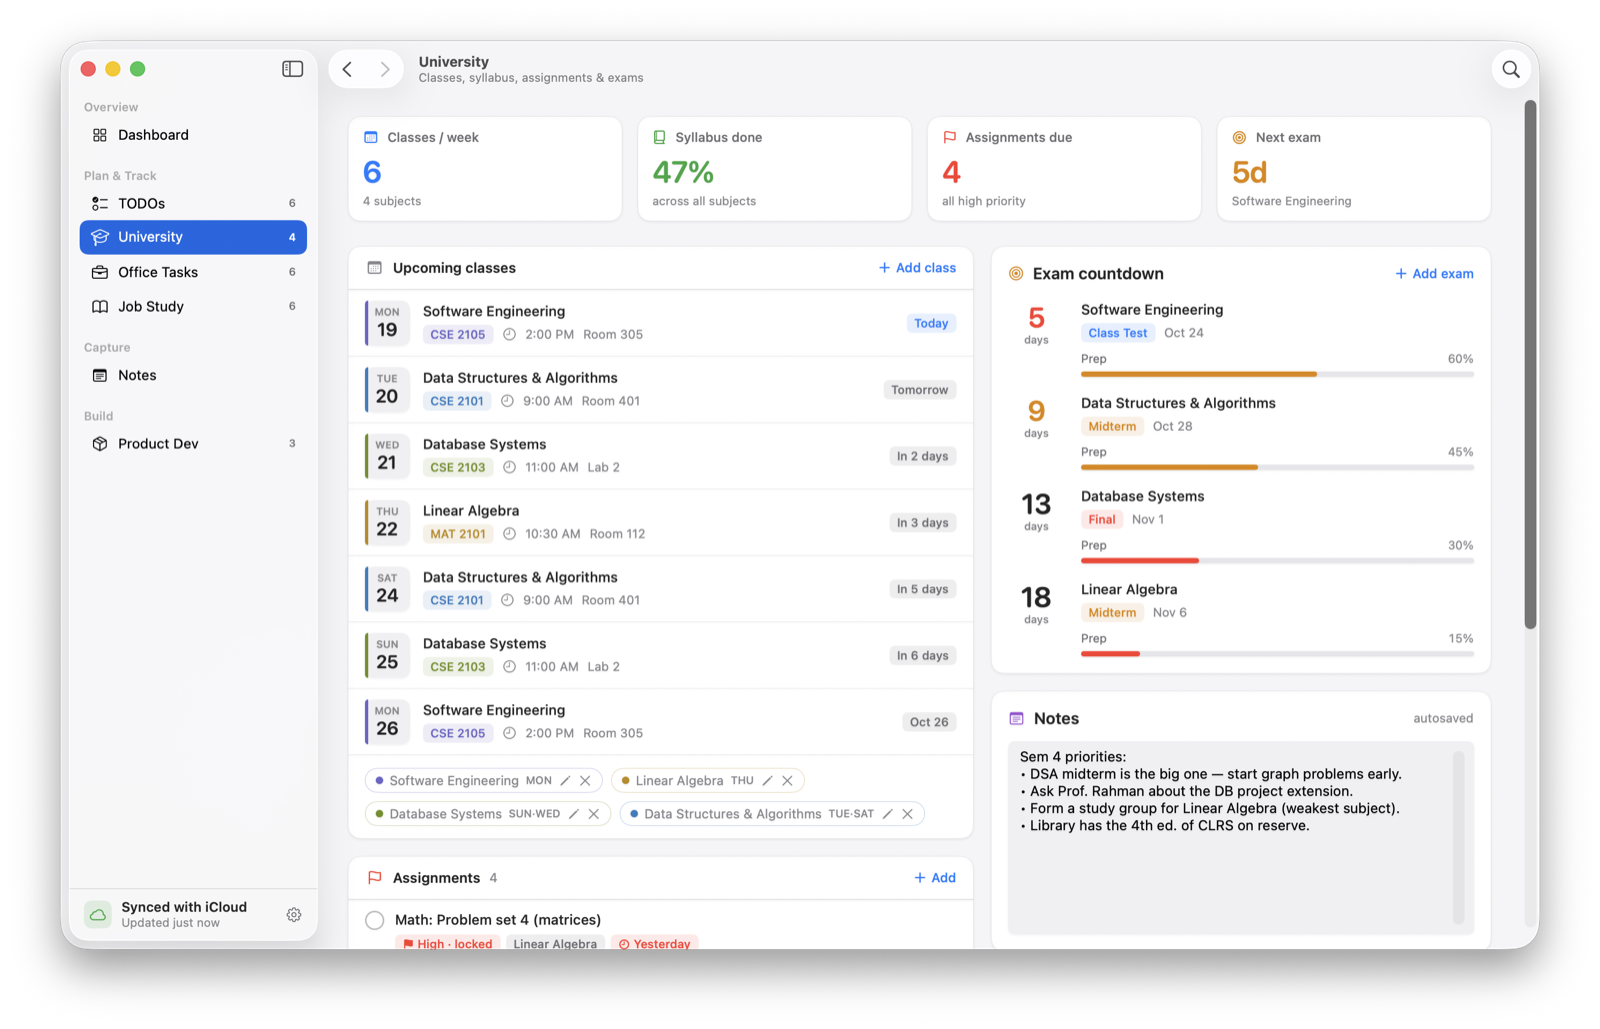Click the MAT 2101 course code tag
The image size is (1600, 1029).
[x=458, y=534]
